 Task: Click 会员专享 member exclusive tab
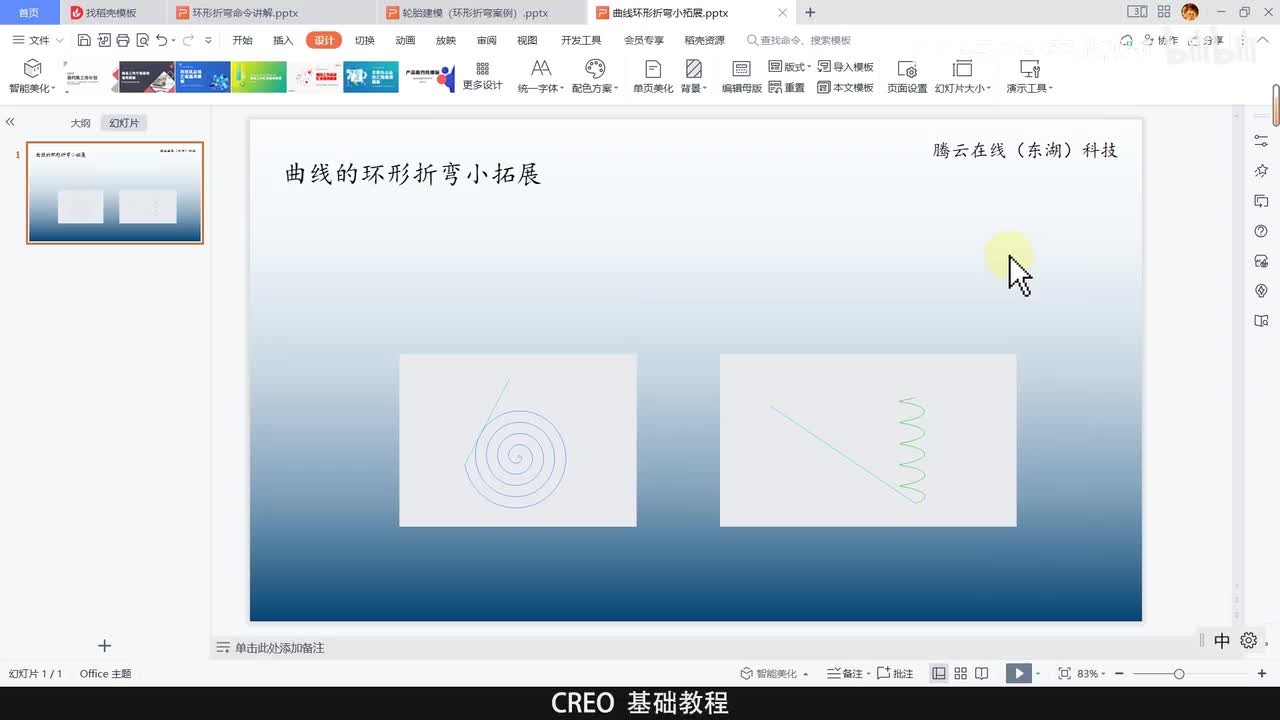(x=644, y=40)
